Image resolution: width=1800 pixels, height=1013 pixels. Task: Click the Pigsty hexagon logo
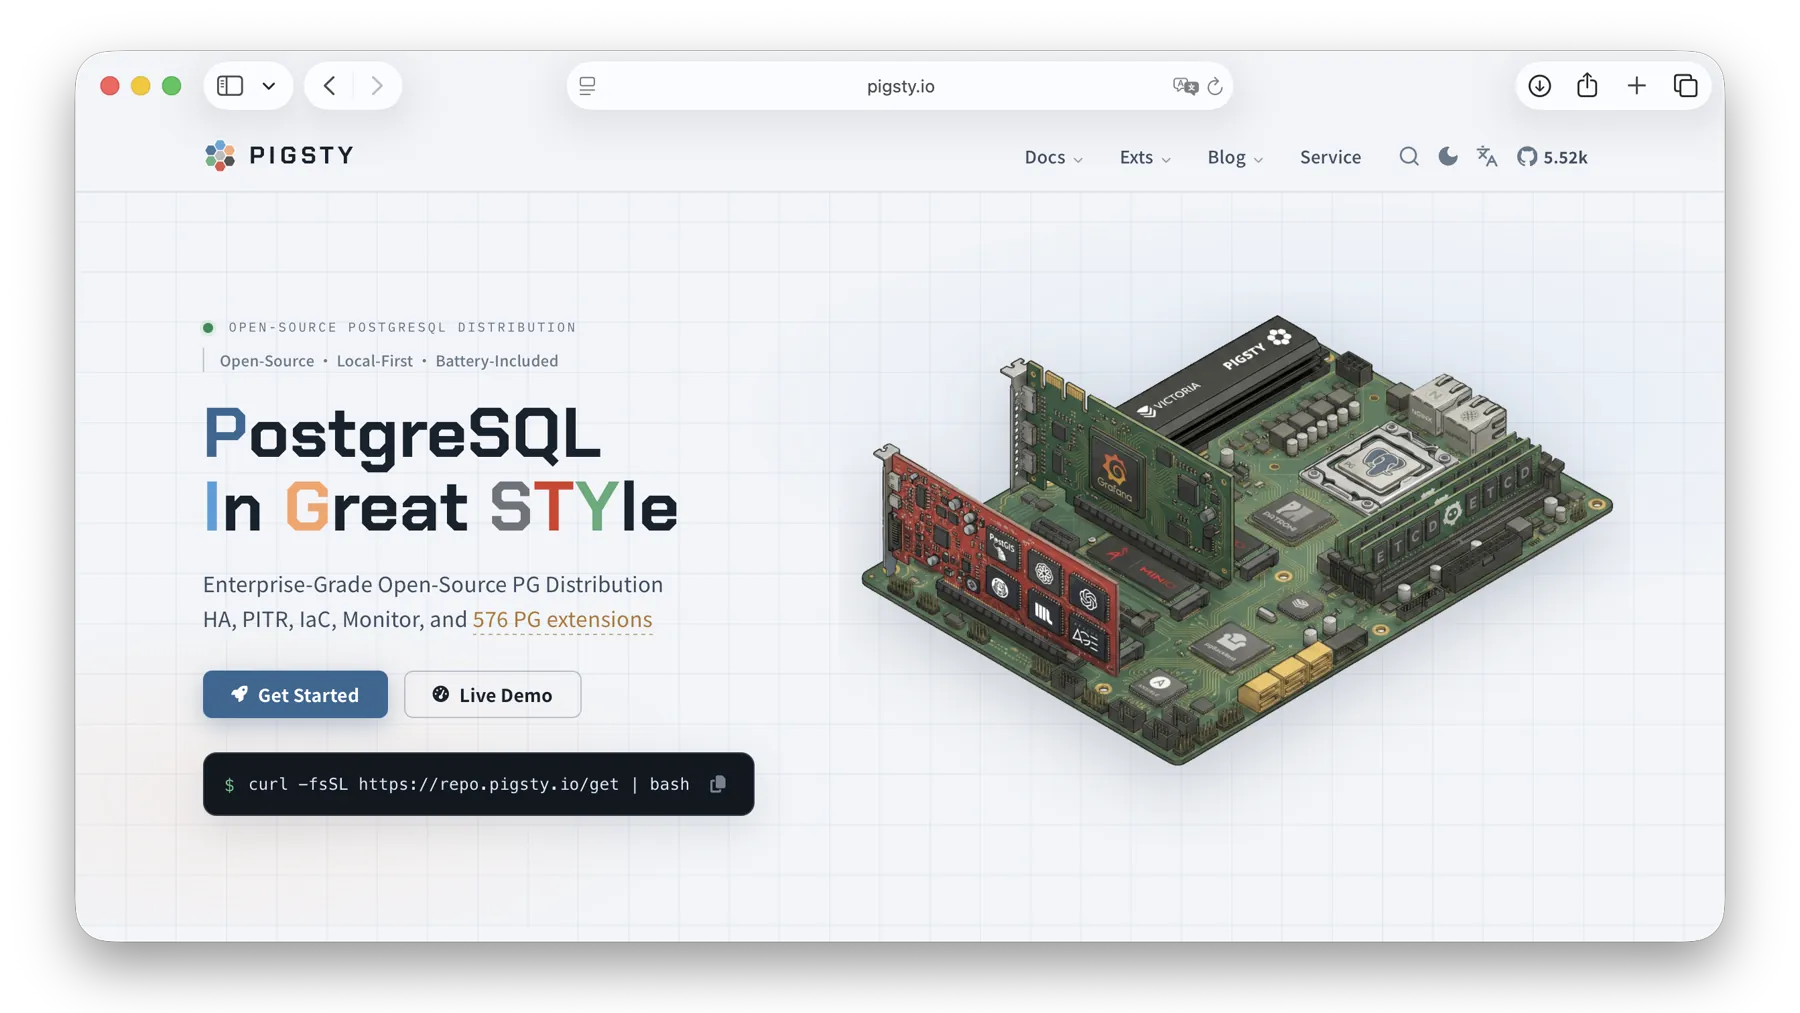coord(220,156)
